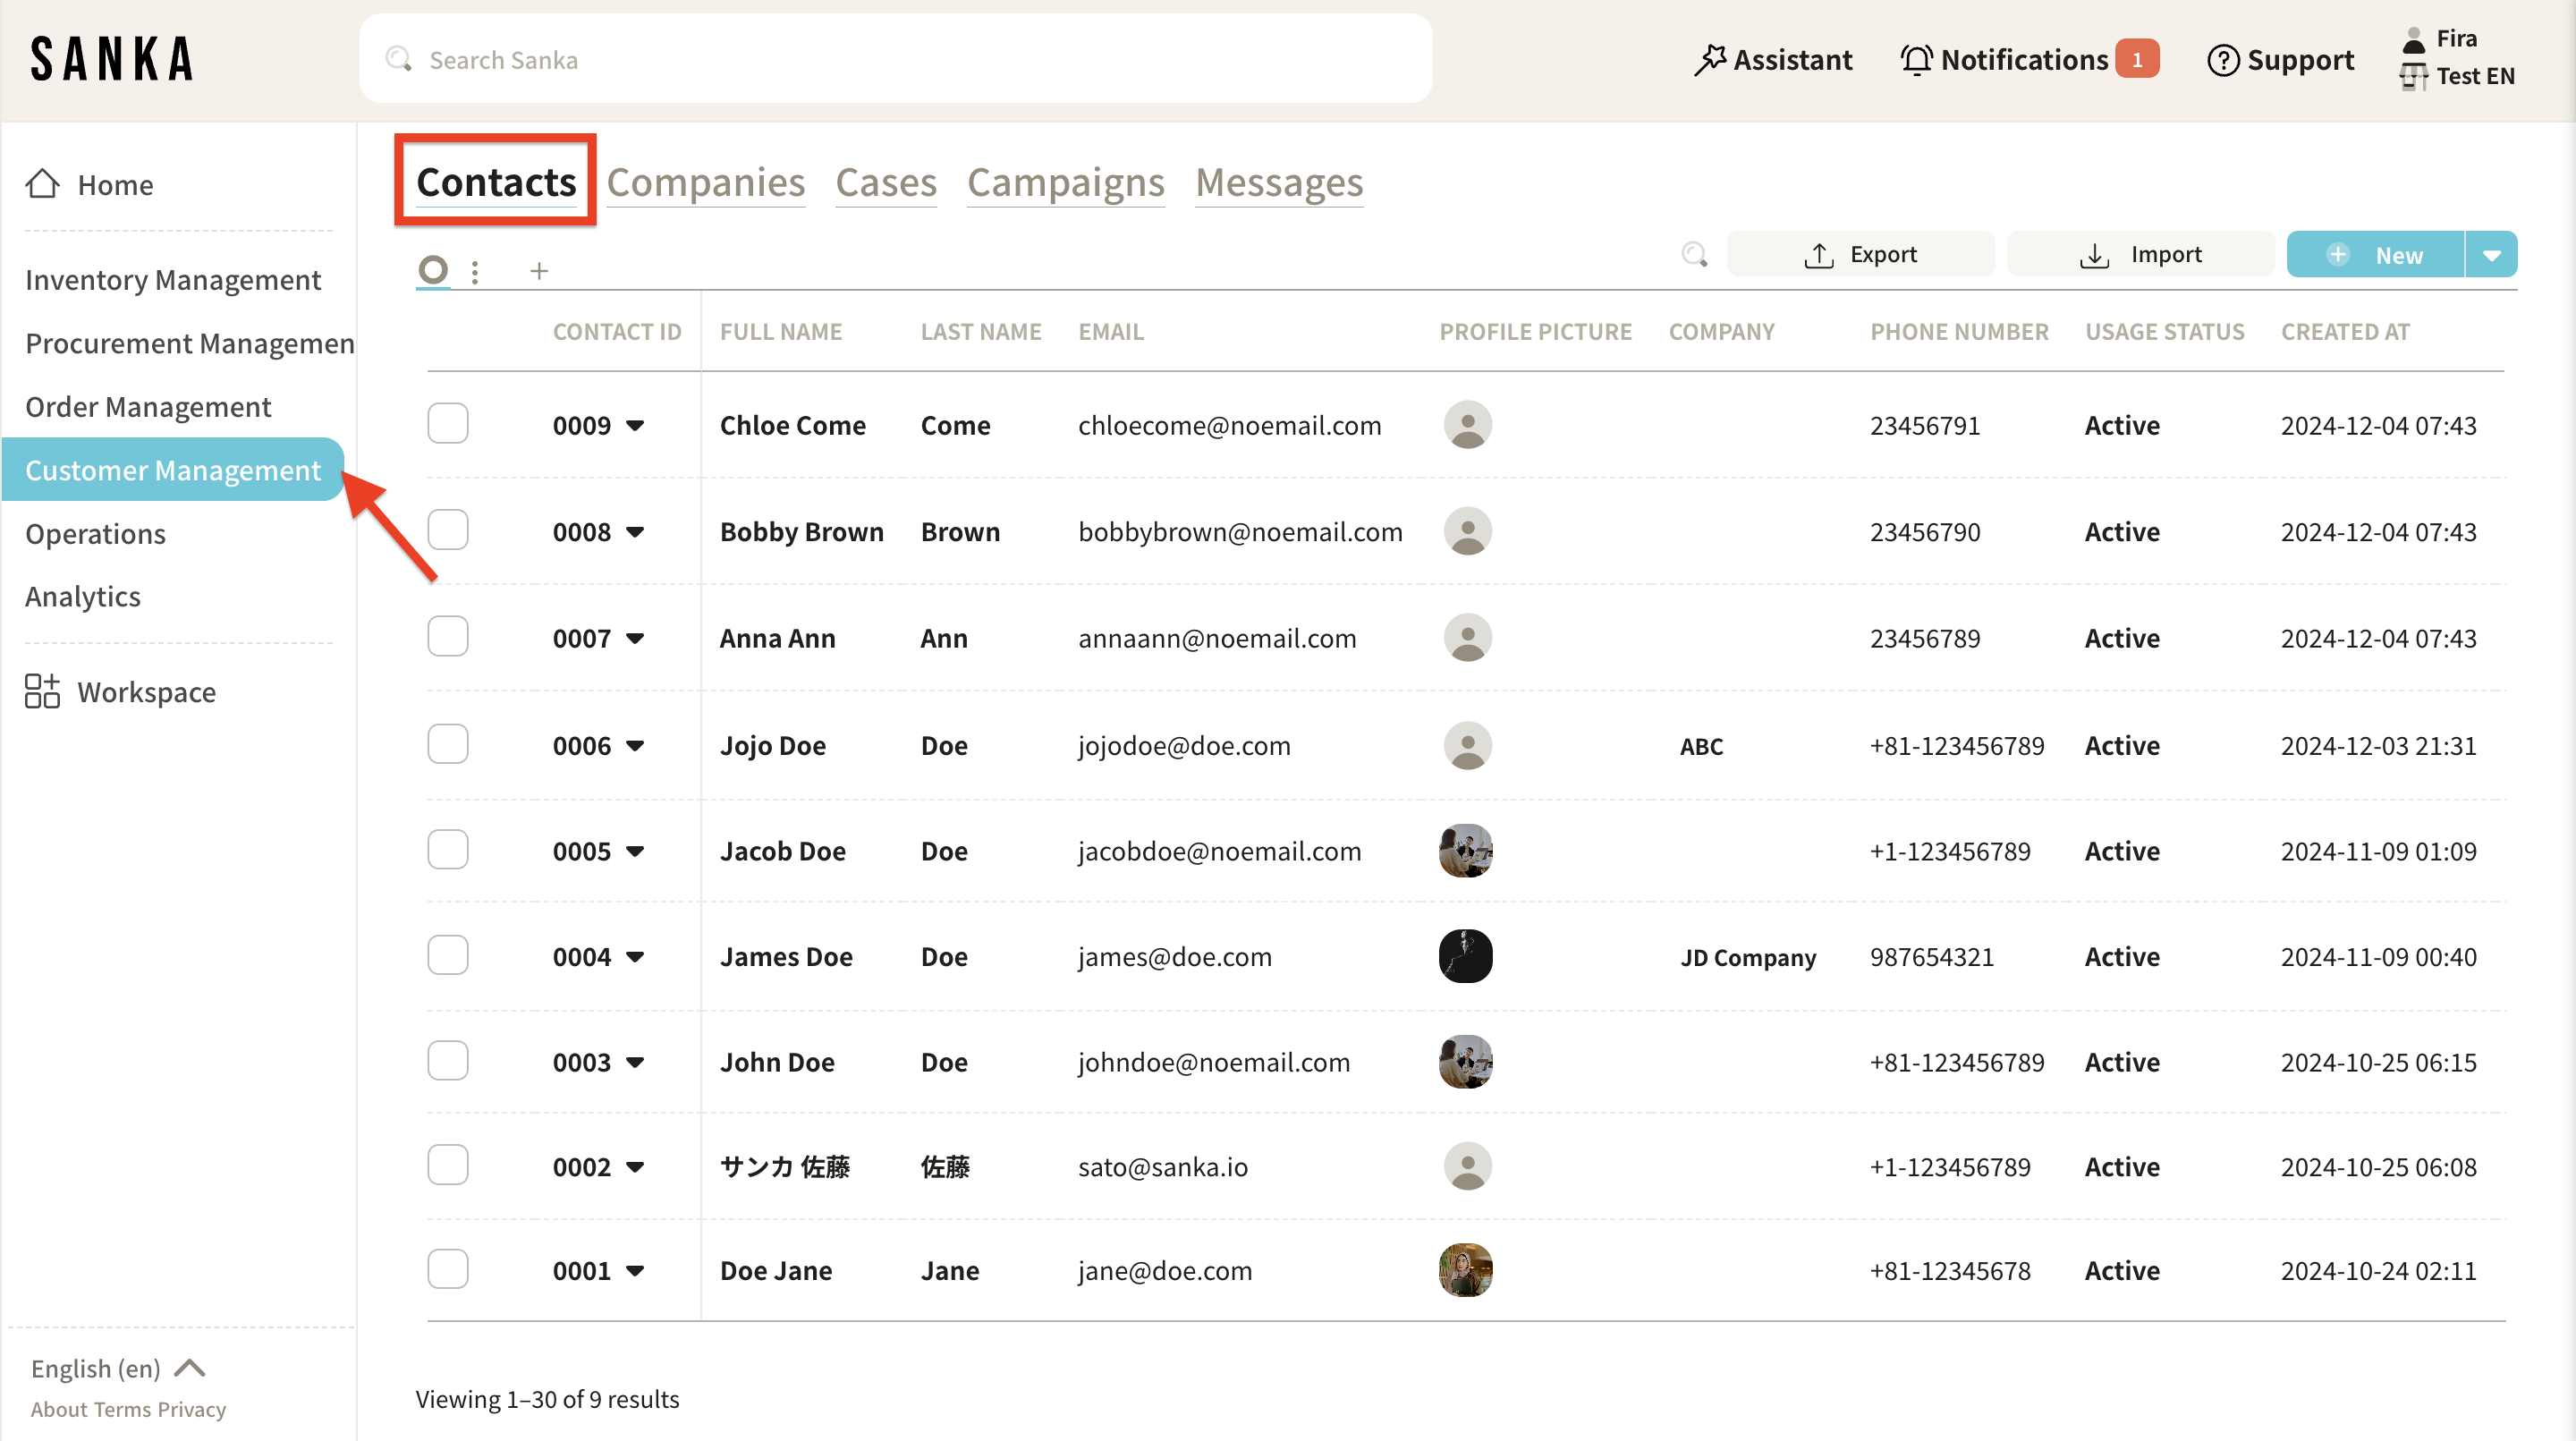This screenshot has width=2576, height=1441.
Task: Add a new view with plus icon
Action: [x=539, y=271]
